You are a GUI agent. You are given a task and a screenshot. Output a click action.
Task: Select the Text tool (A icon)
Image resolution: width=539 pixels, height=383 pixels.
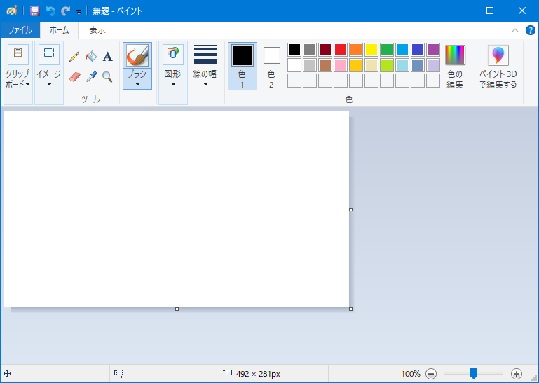pos(108,56)
